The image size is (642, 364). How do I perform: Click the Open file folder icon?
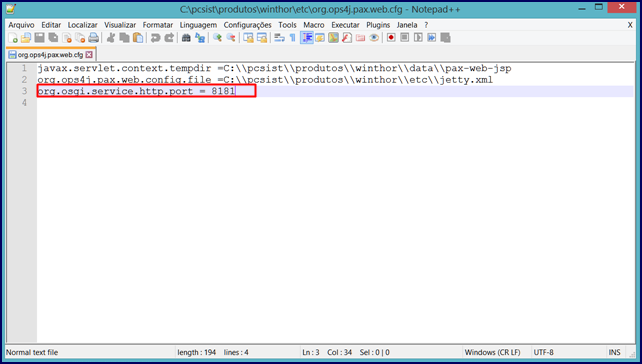point(26,38)
